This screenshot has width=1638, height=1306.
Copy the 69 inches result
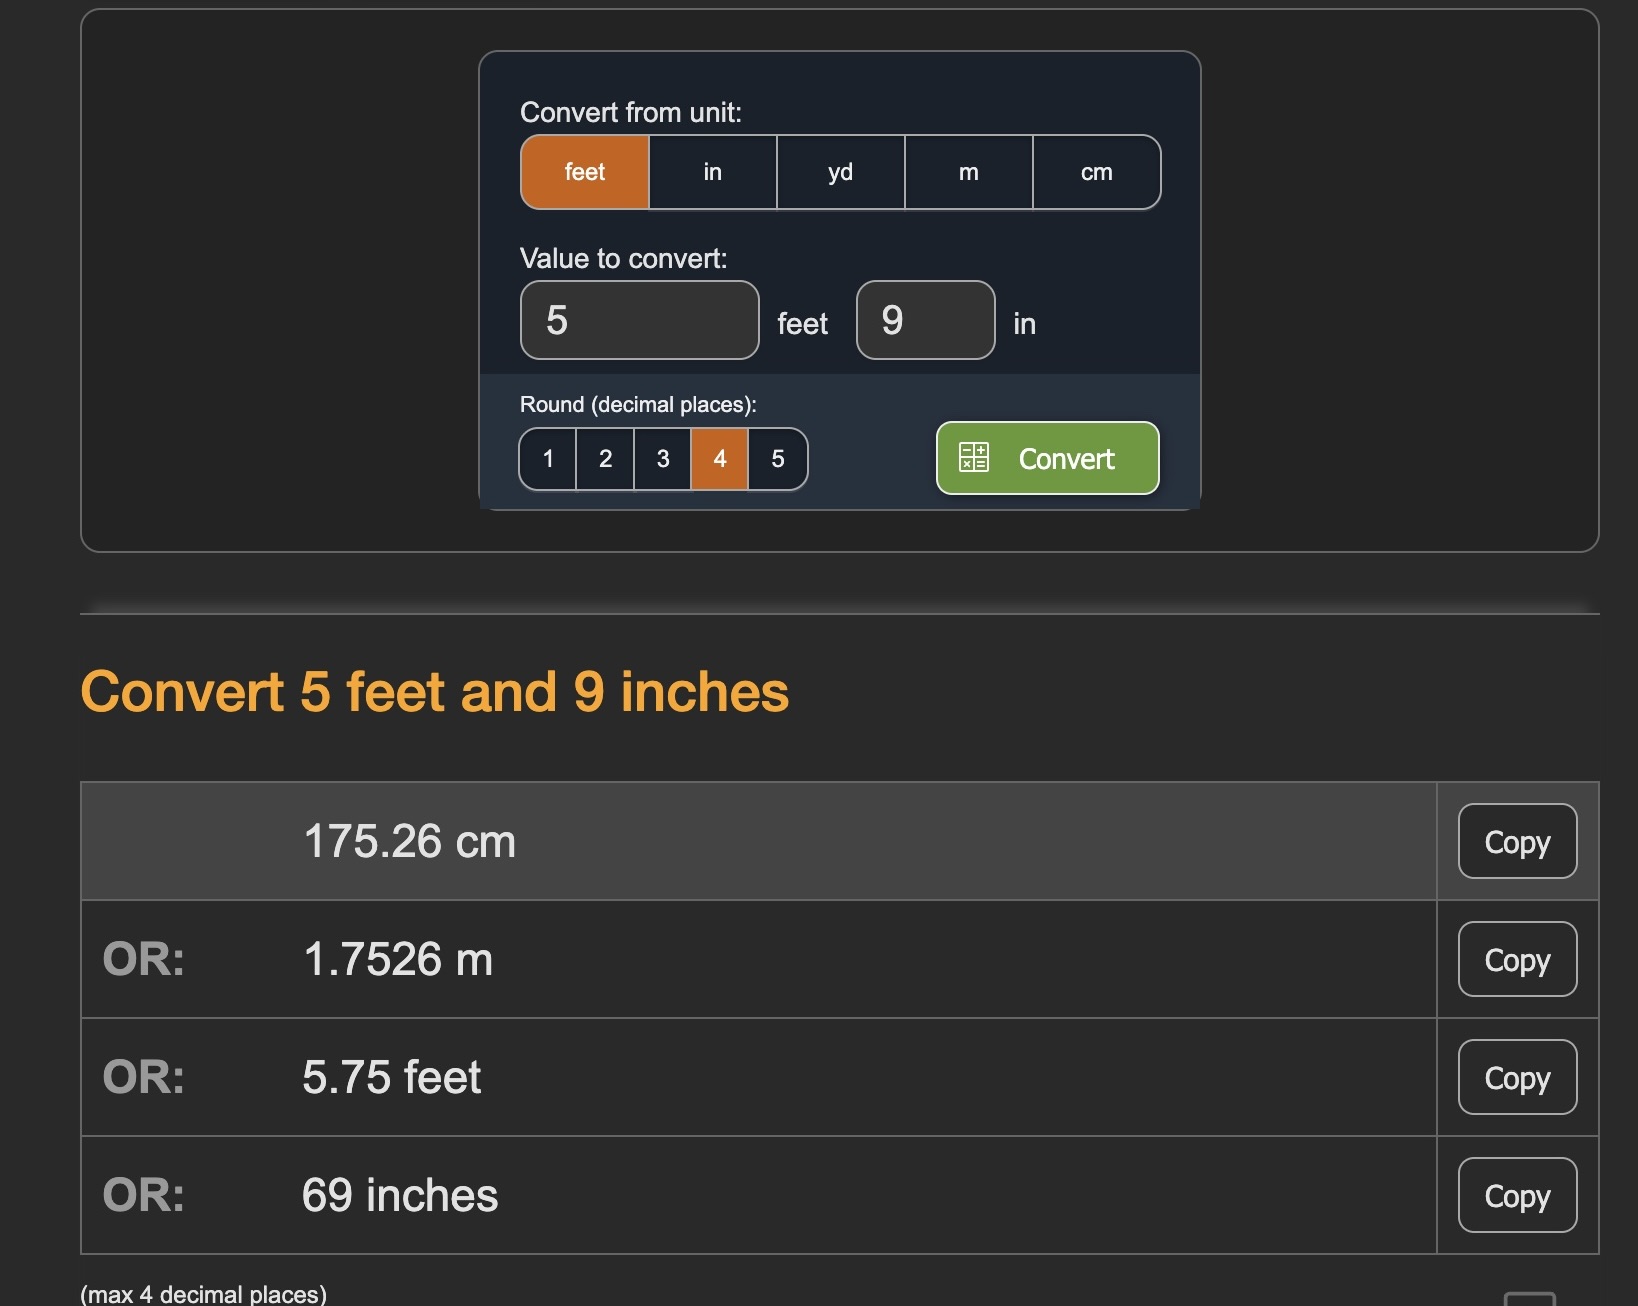pos(1516,1196)
